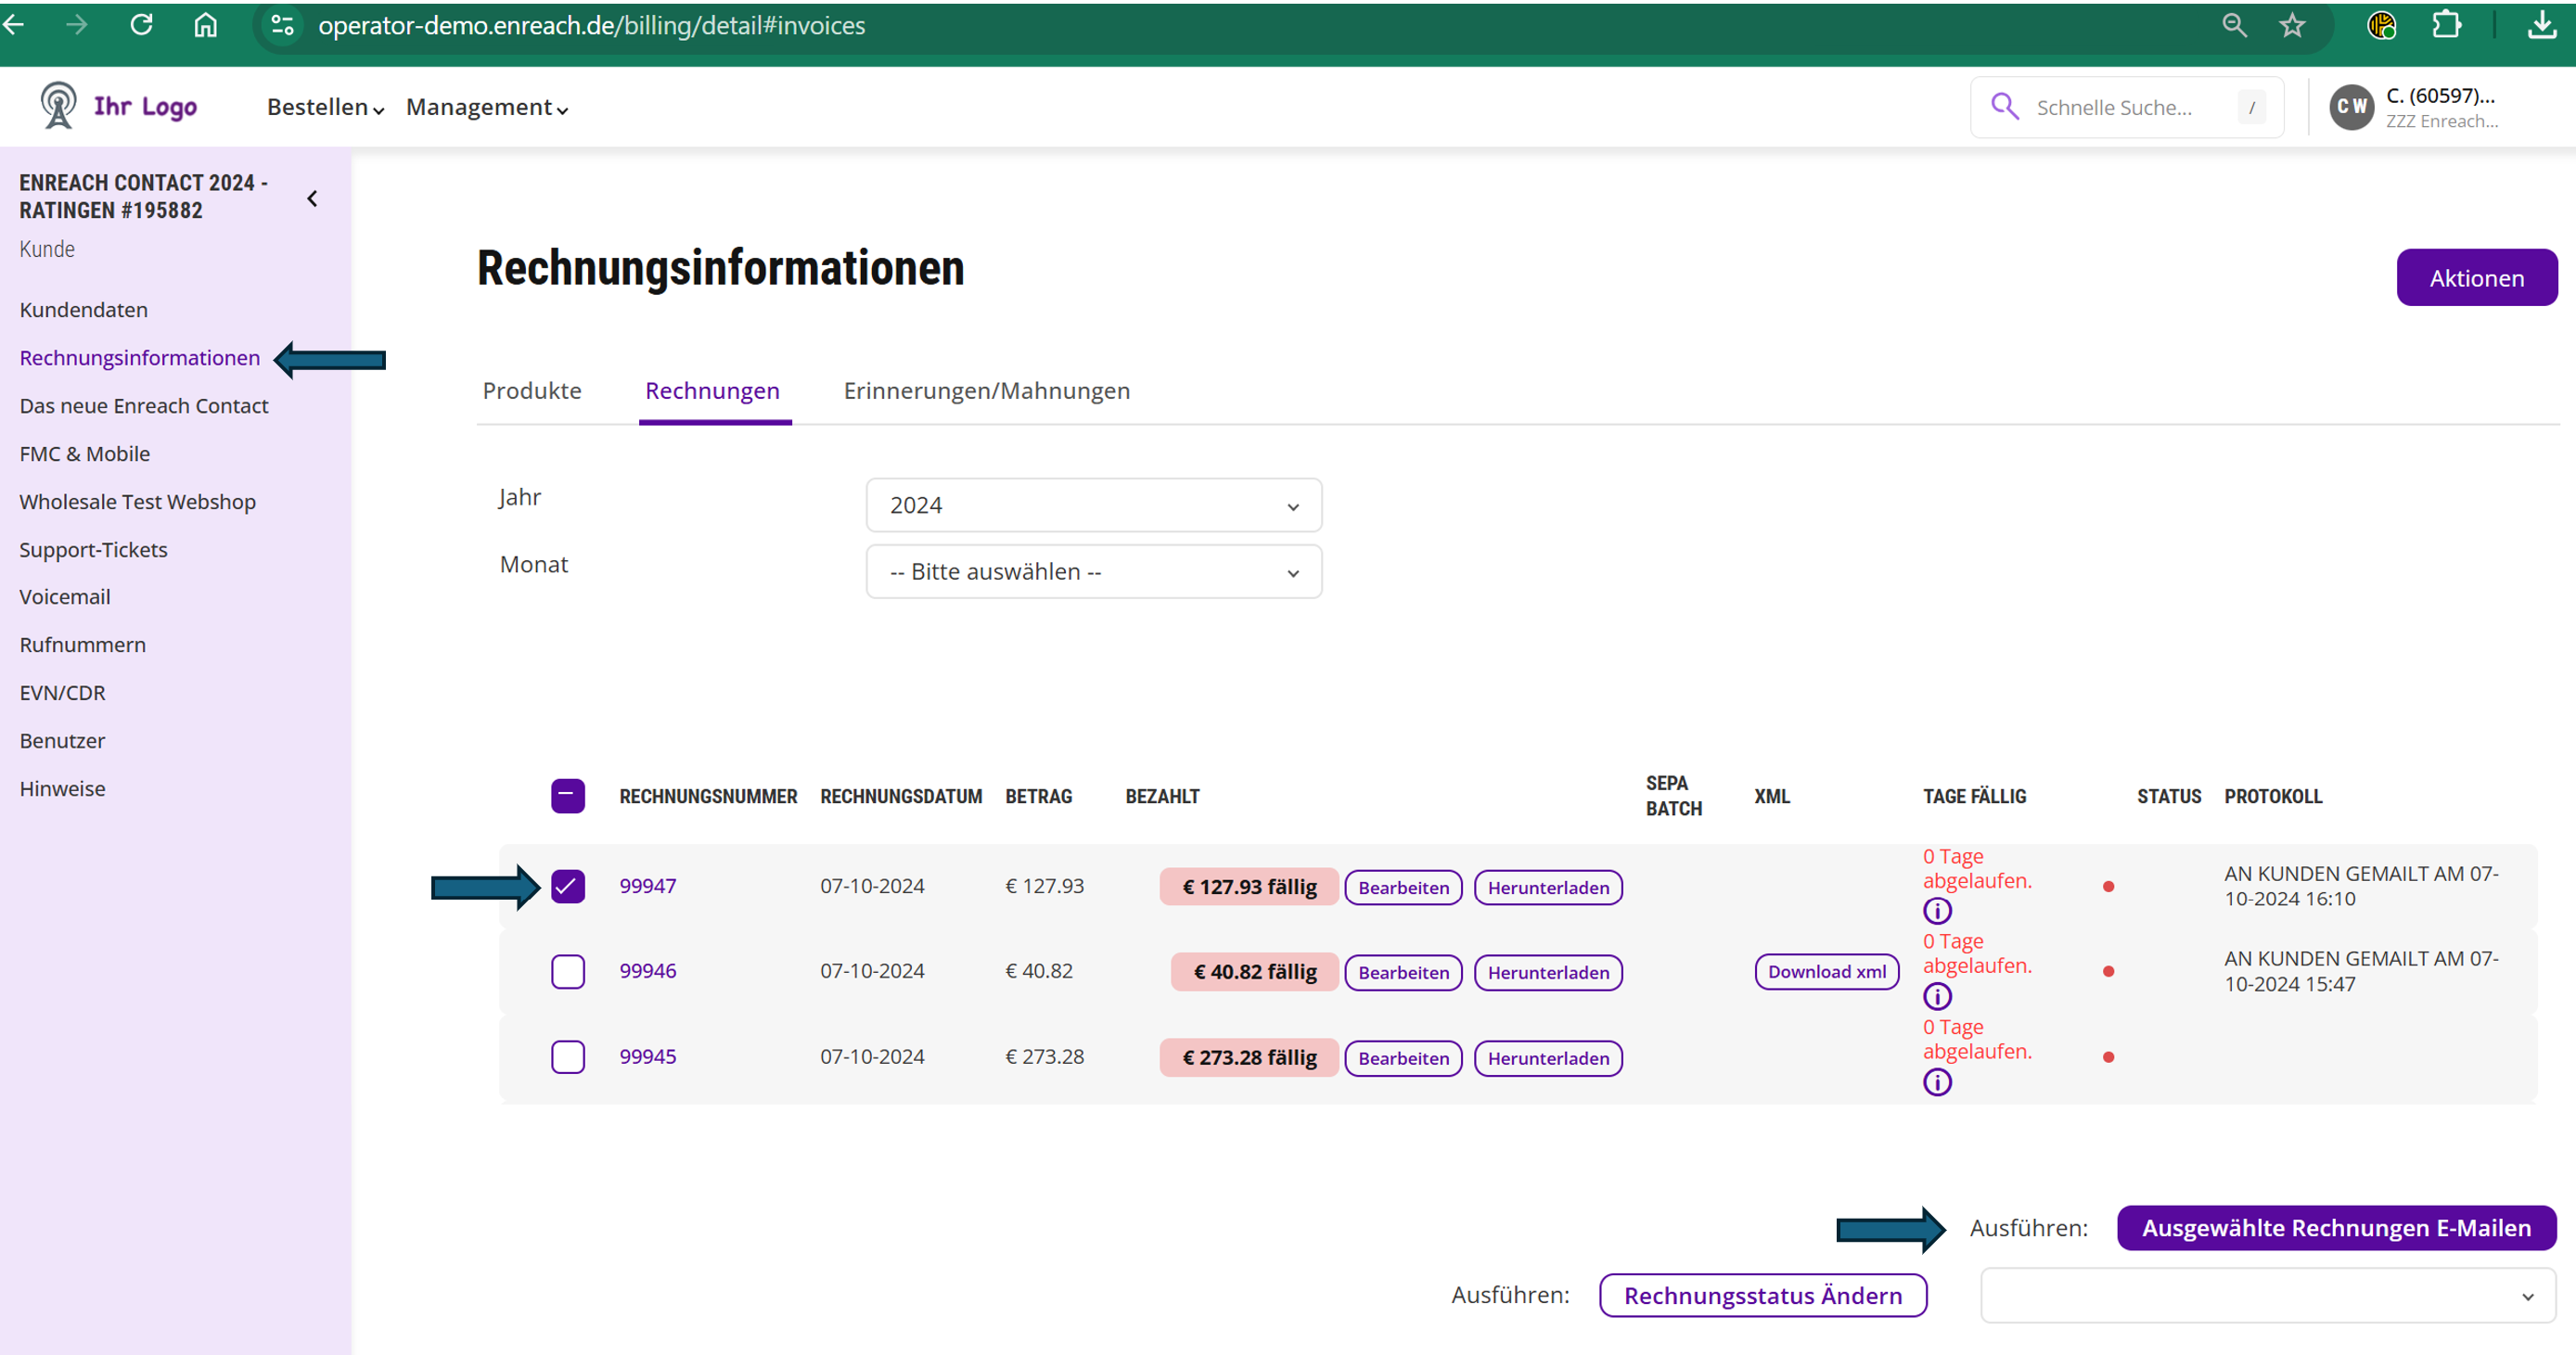Bookmark the page using the star icon

2292,25
